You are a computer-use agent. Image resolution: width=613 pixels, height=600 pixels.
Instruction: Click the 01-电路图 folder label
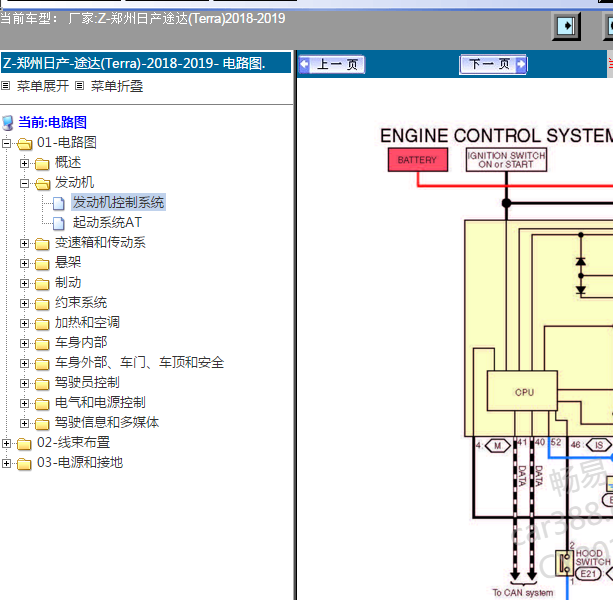coord(66,142)
